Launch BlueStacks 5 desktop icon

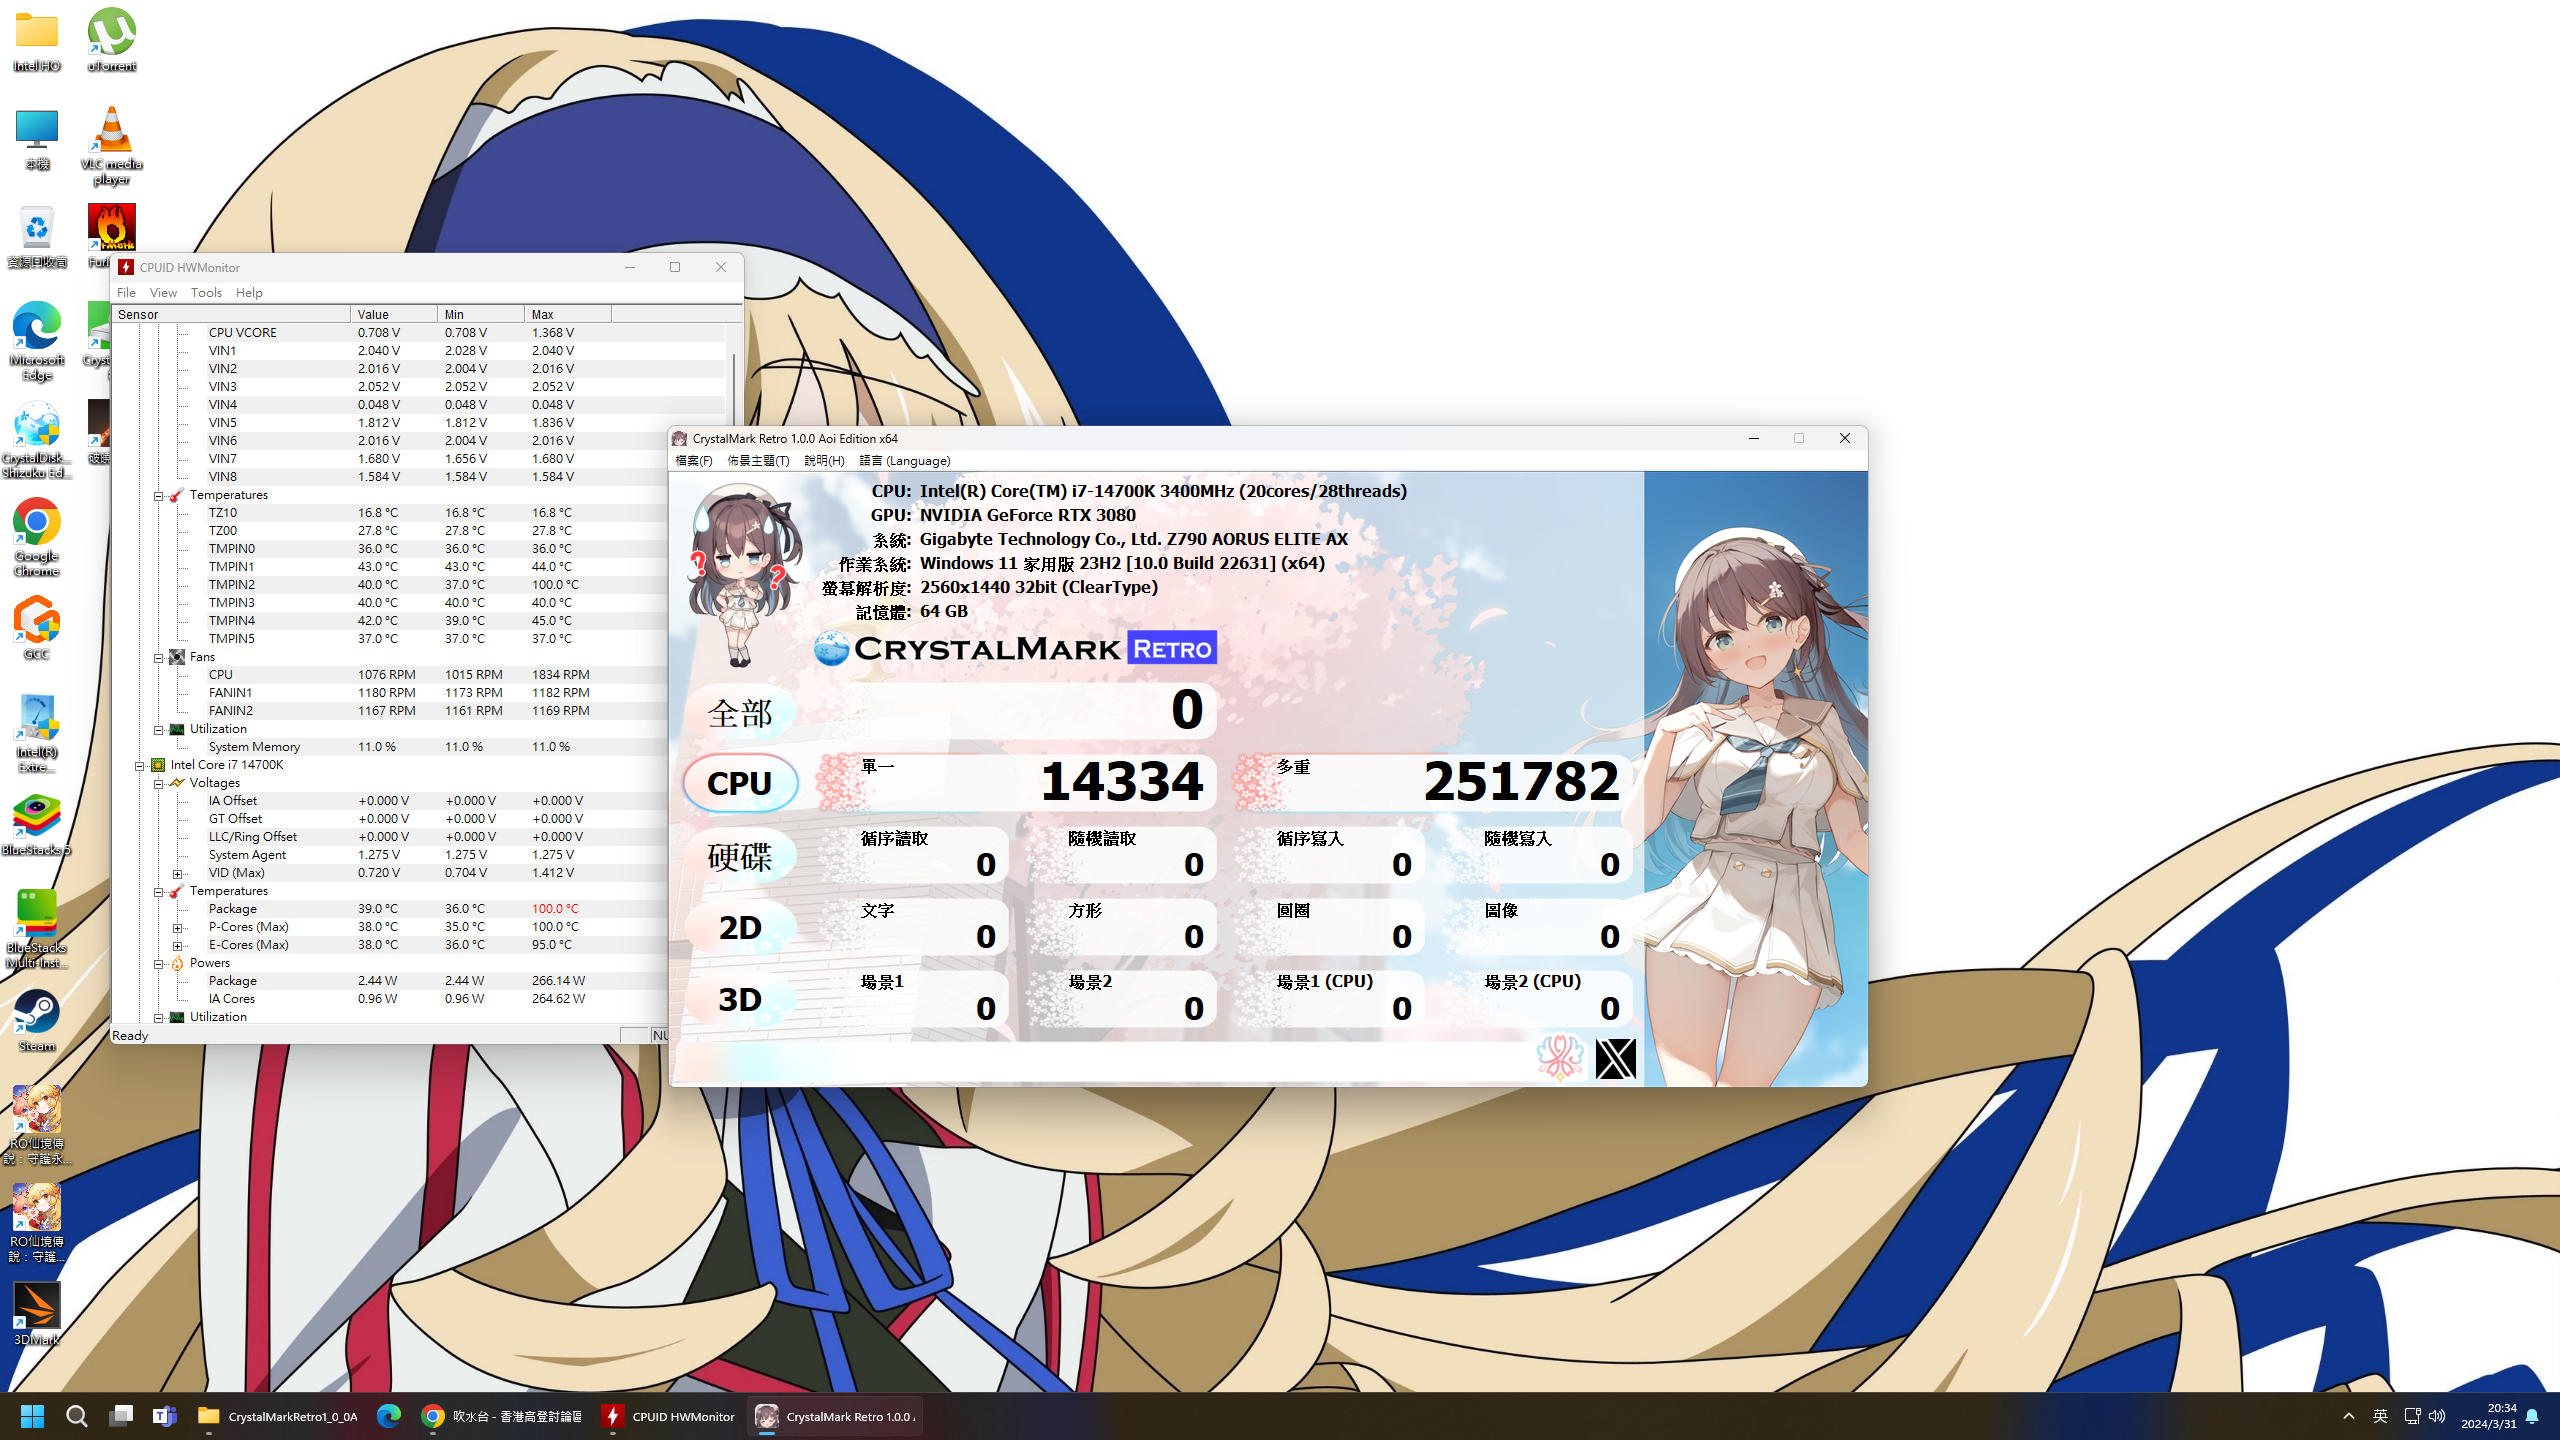[x=37, y=826]
